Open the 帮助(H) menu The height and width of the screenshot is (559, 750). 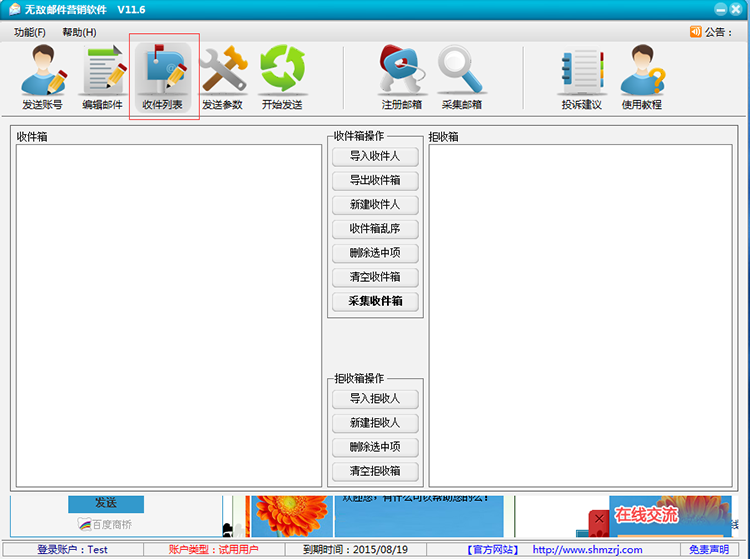79,32
